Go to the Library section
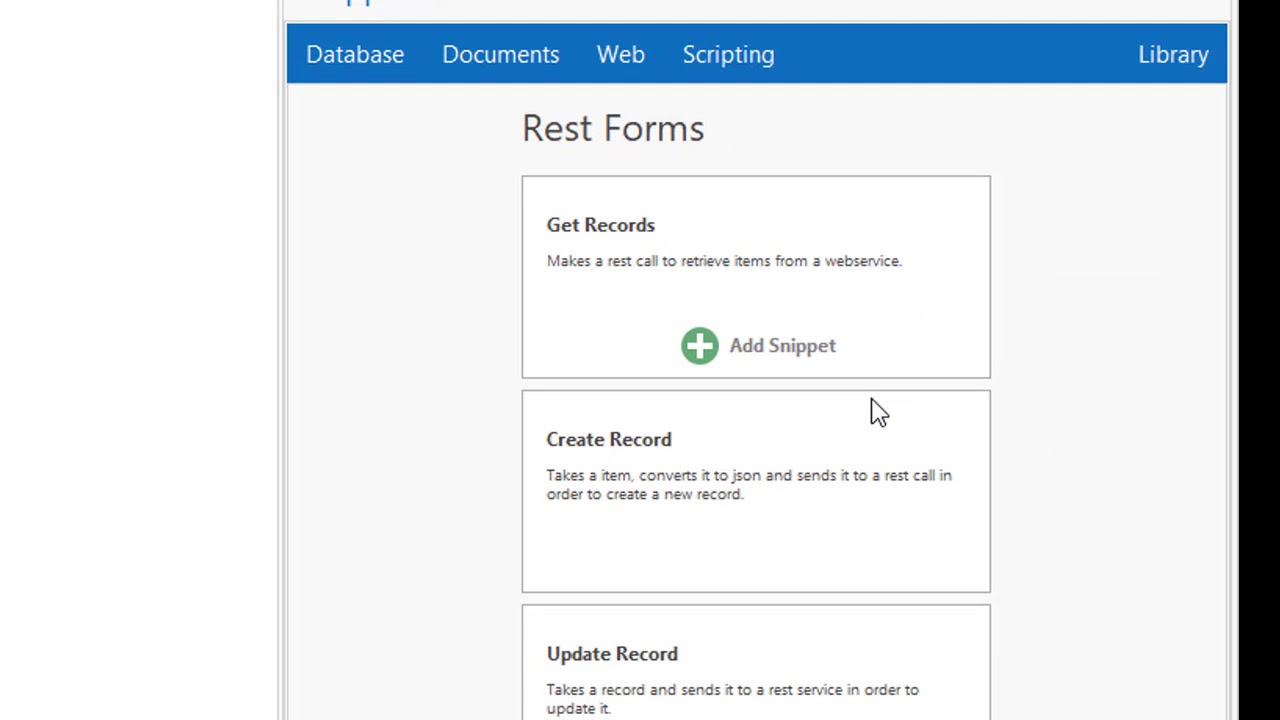1280x720 pixels. click(1173, 55)
